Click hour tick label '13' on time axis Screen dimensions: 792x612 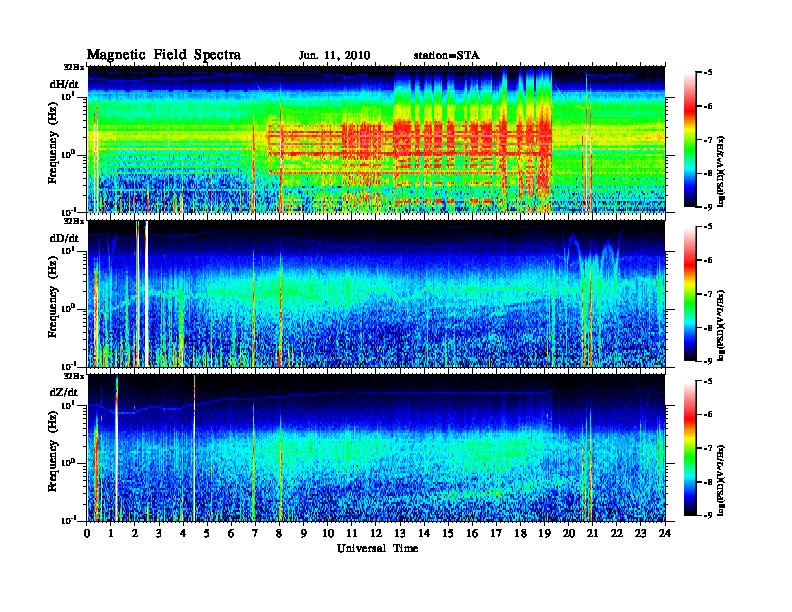click(400, 533)
